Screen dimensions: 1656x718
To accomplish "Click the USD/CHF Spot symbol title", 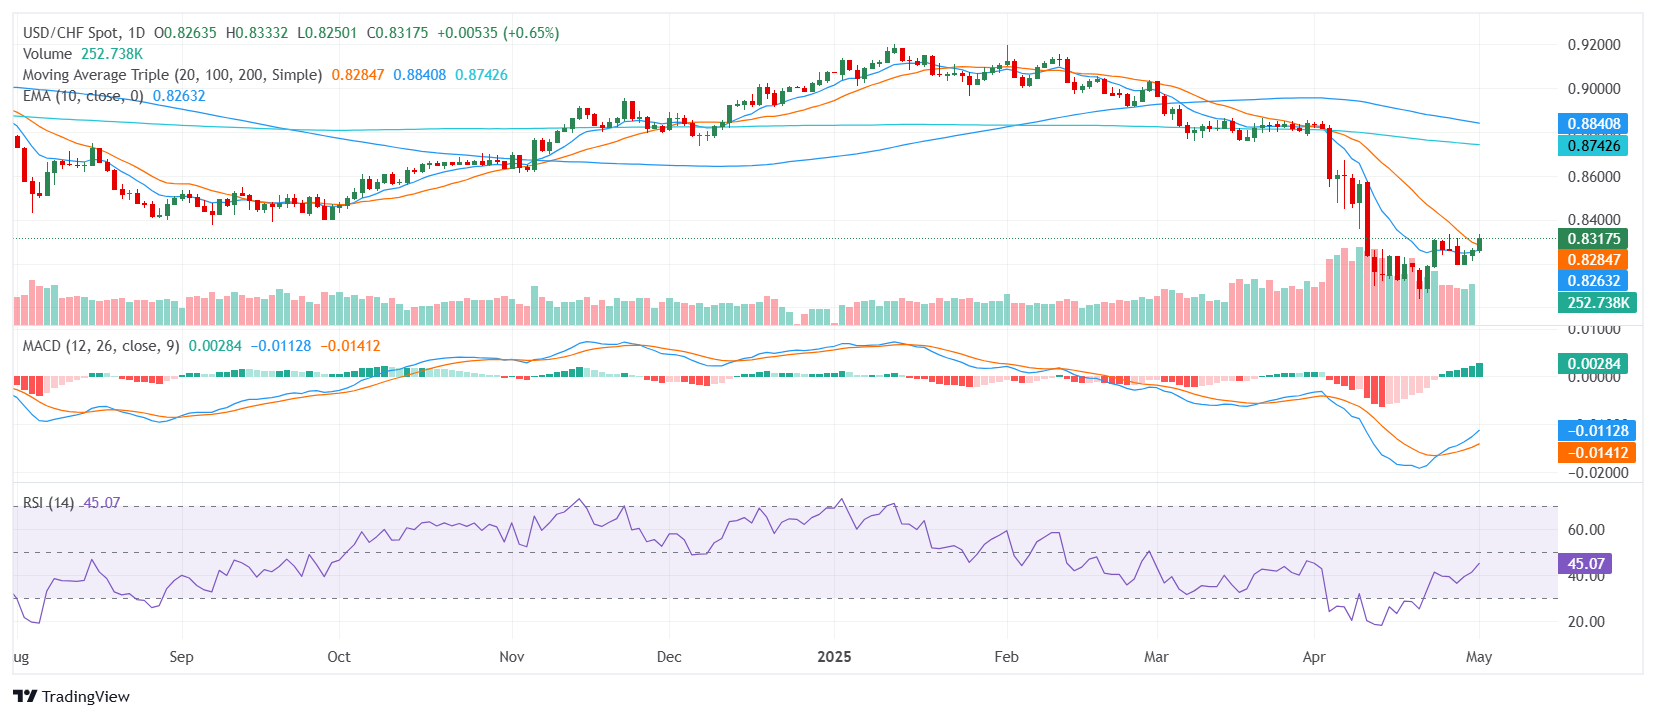I will click(84, 33).
